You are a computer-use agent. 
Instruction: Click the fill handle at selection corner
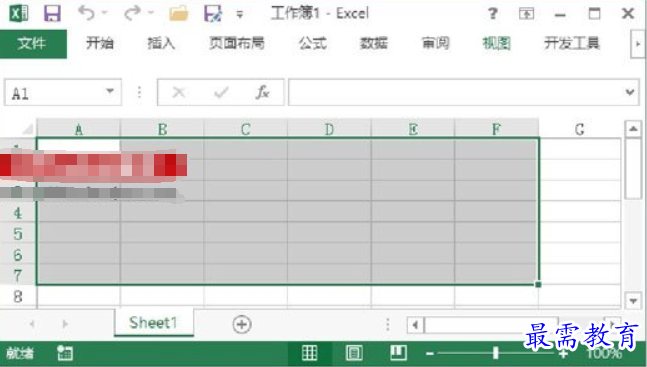click(x=538, y=284)
